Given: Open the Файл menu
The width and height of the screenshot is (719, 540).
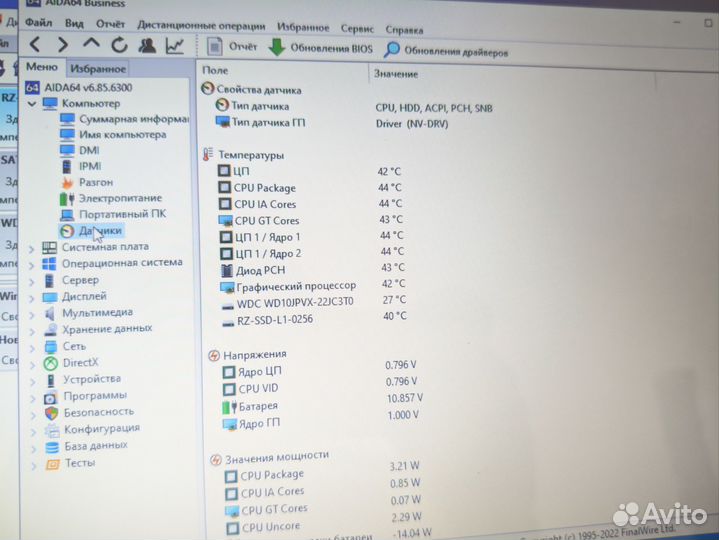Looking at the screenshot, I should click(x=39, y=22).
